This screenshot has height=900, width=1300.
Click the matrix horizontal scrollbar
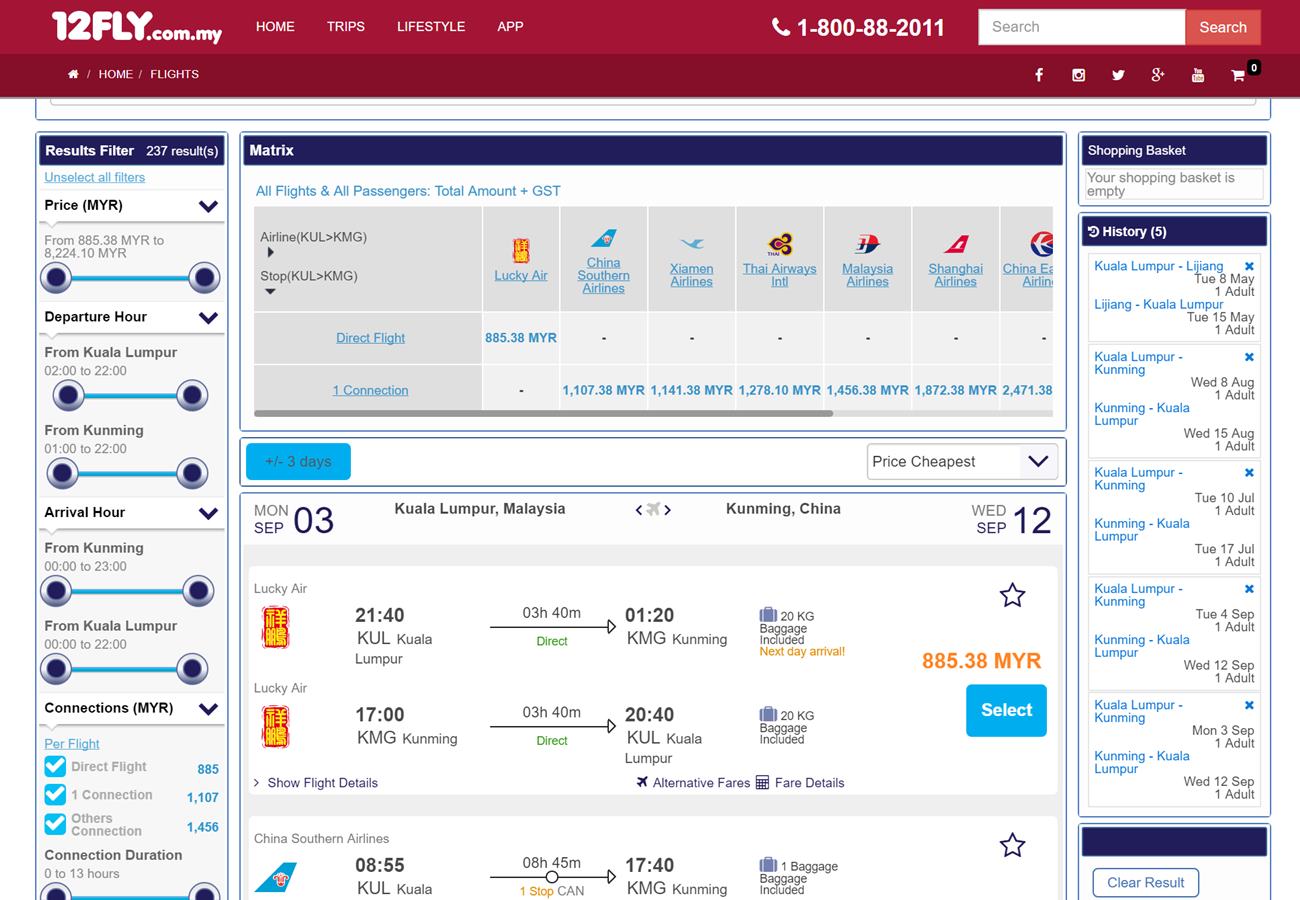(x=543, y=413)
